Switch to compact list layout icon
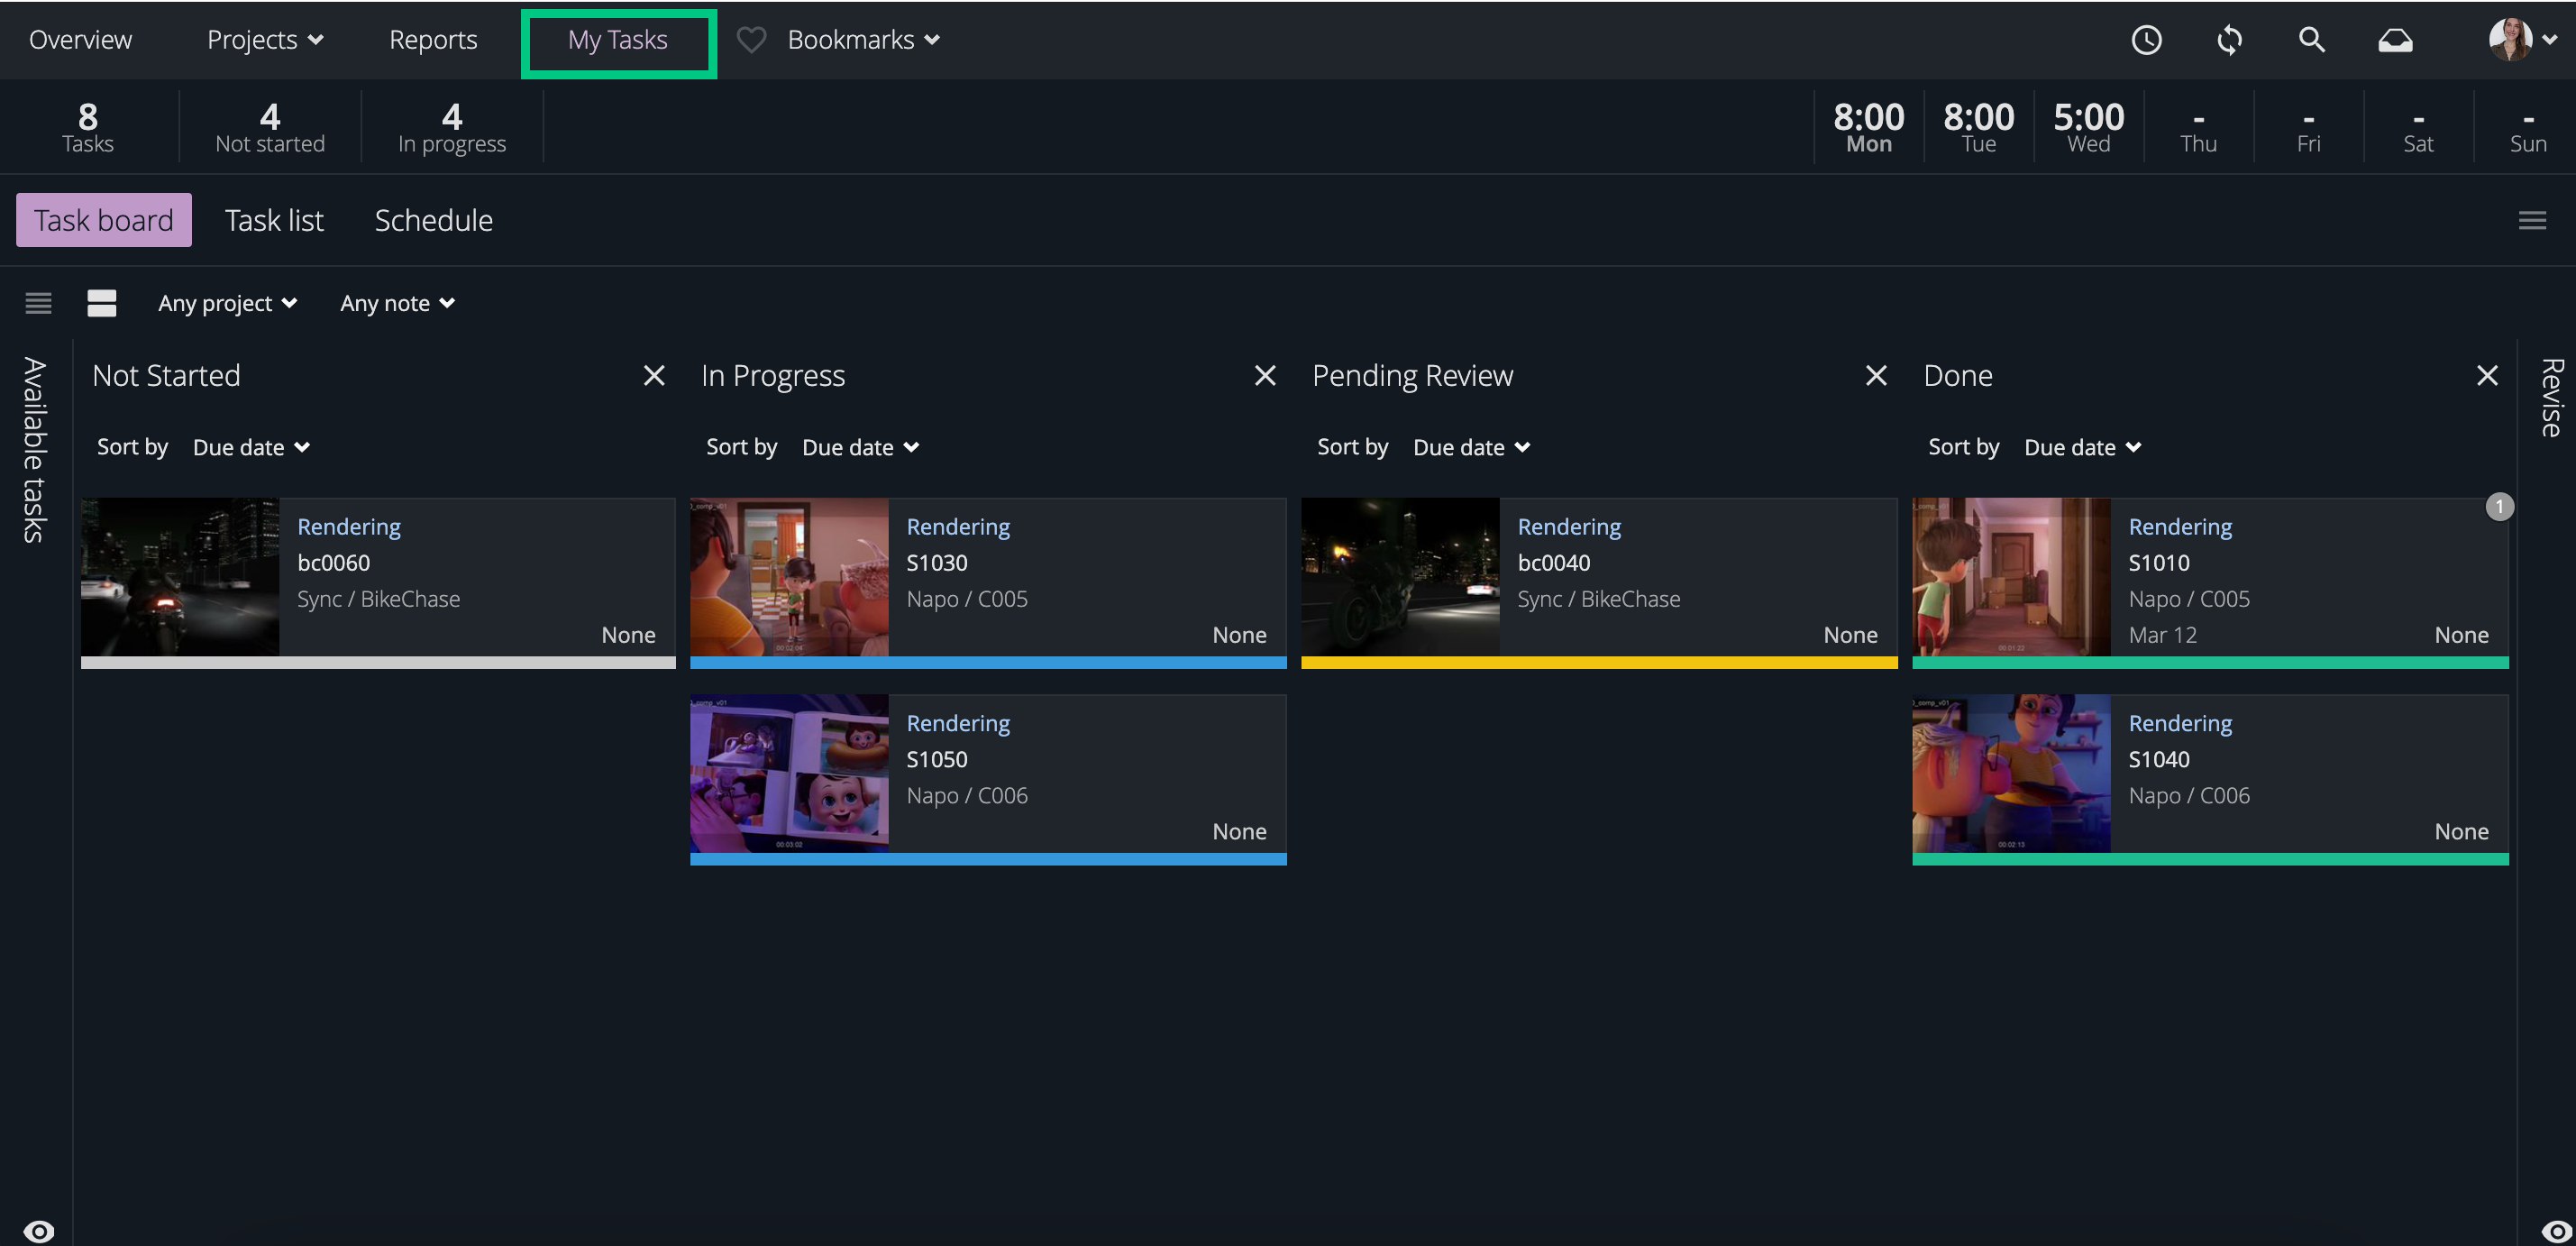2576x1246 pixels. pyautogui.click(x=37, y=303)
